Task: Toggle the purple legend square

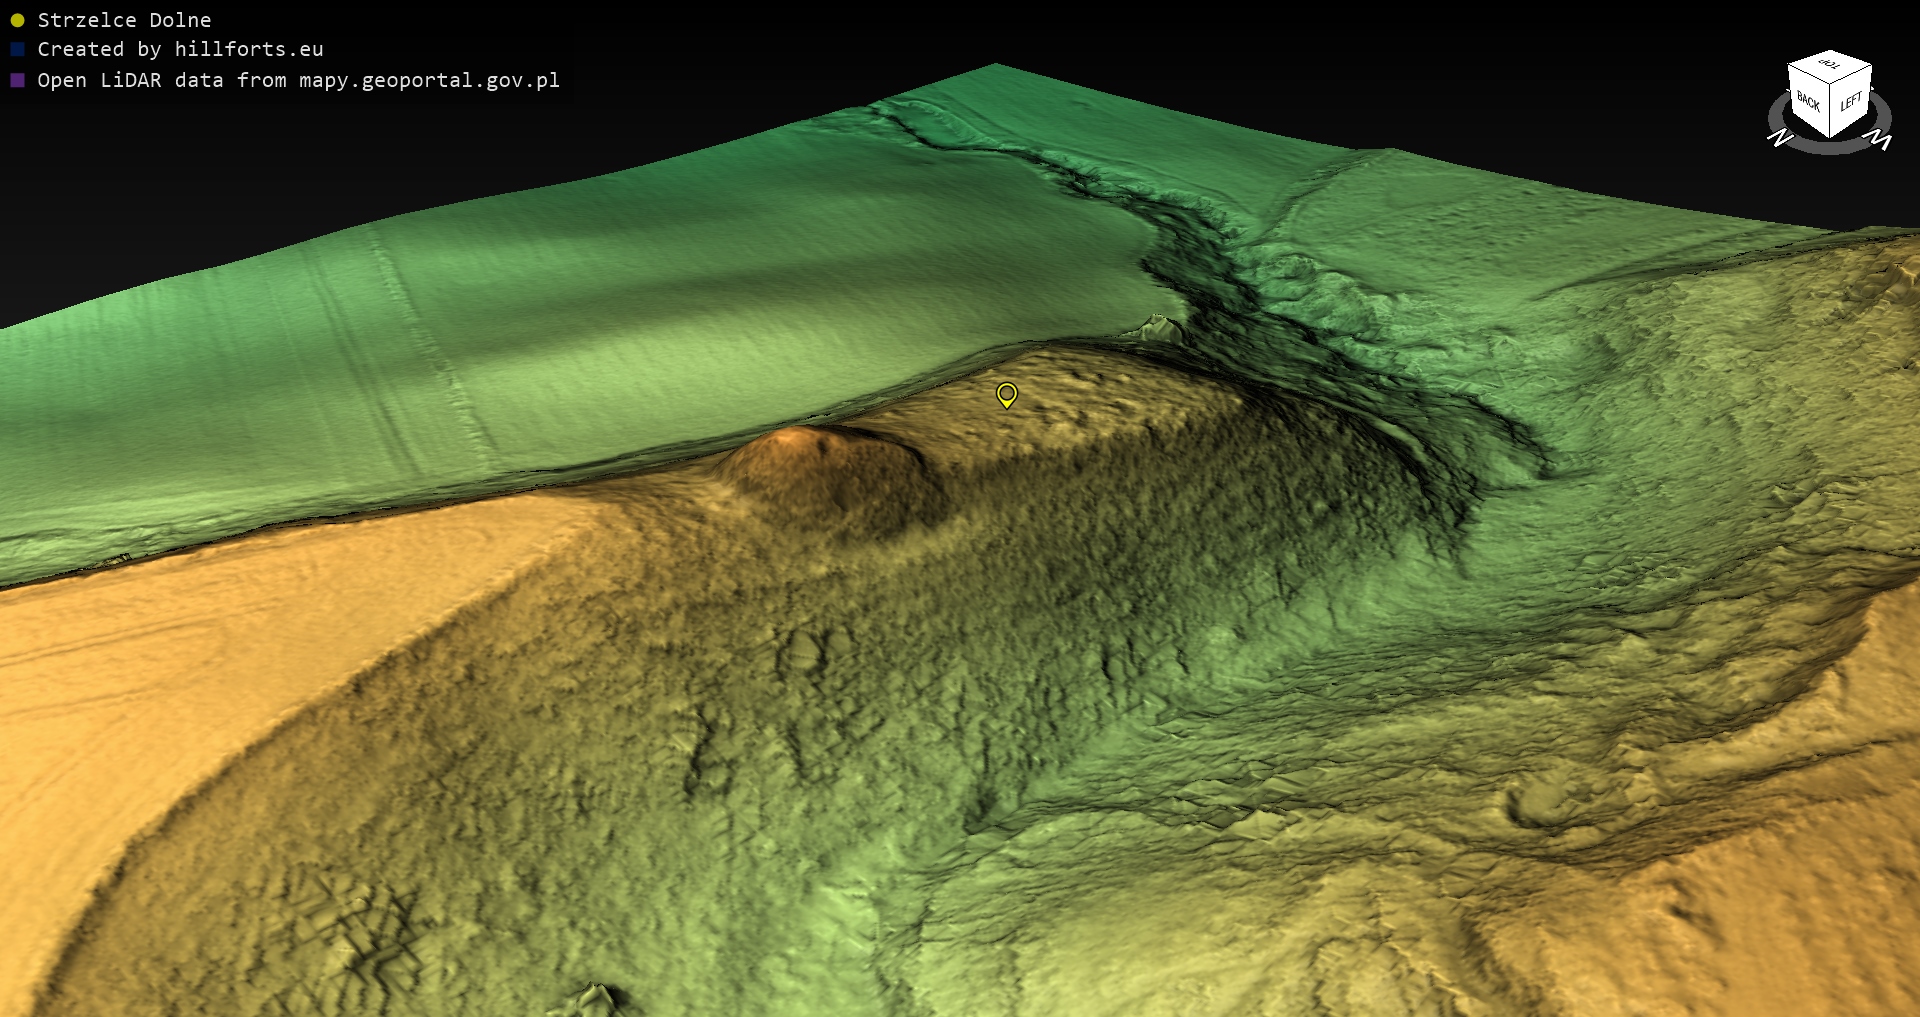Action: [x=17, y=80]
